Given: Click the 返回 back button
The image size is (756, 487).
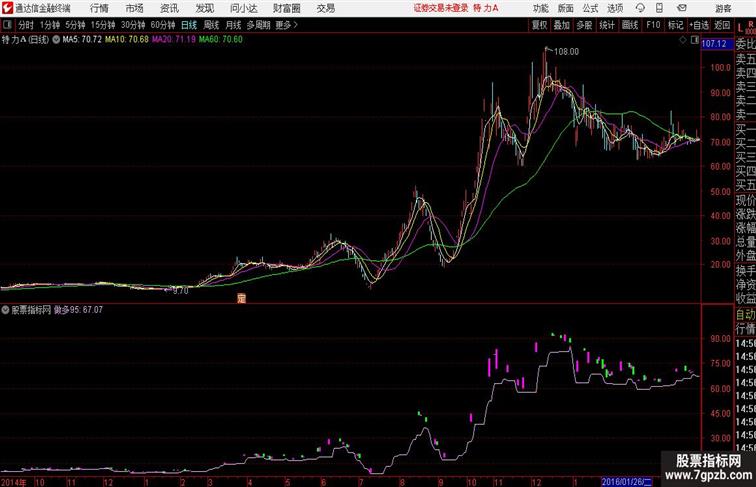Looking at the screenshot, I should [x=722, y=25].
